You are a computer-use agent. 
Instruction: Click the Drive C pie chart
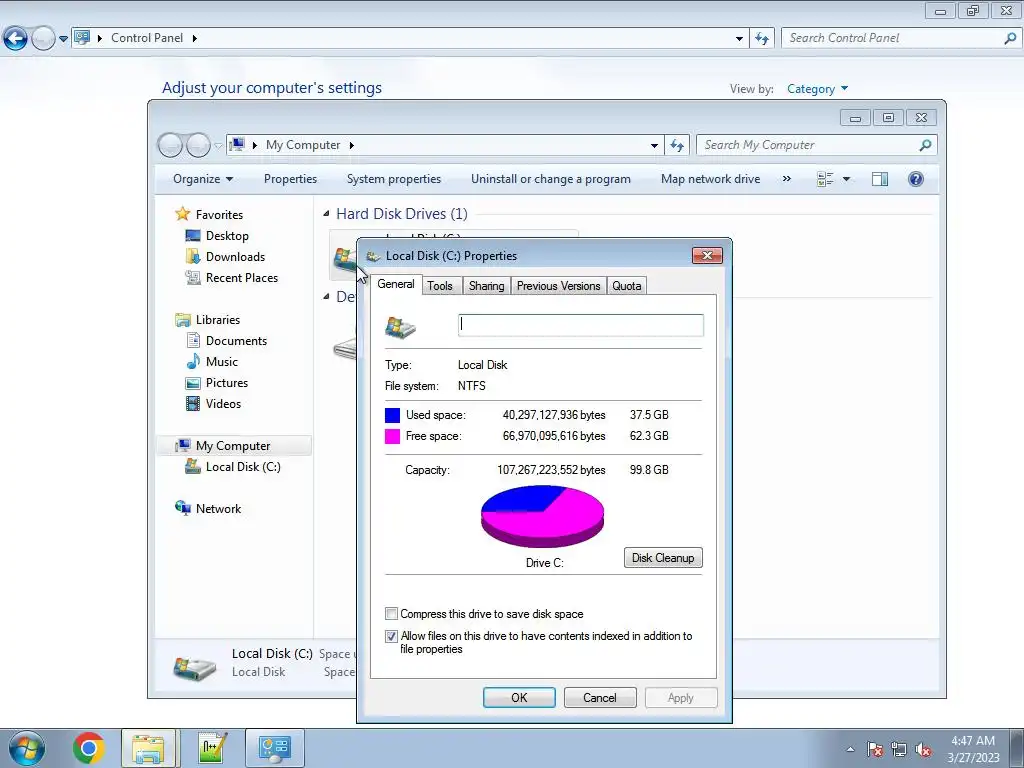(x=542, y=517)
